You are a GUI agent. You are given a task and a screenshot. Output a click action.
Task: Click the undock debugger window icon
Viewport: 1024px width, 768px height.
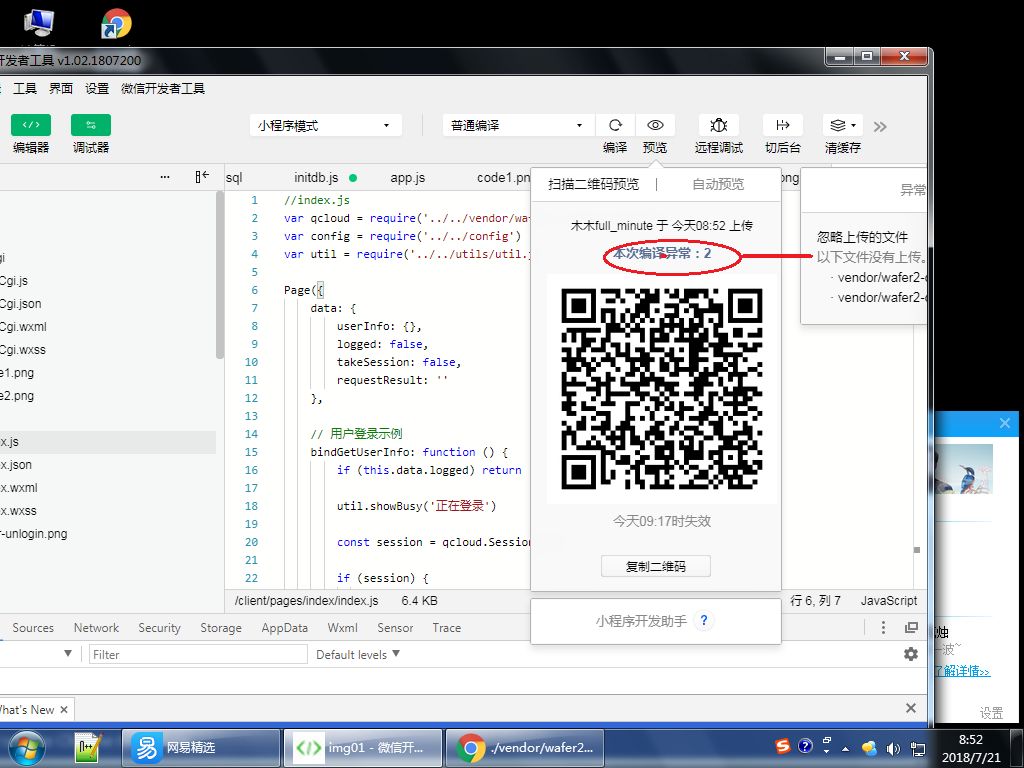tap(911, 628)
